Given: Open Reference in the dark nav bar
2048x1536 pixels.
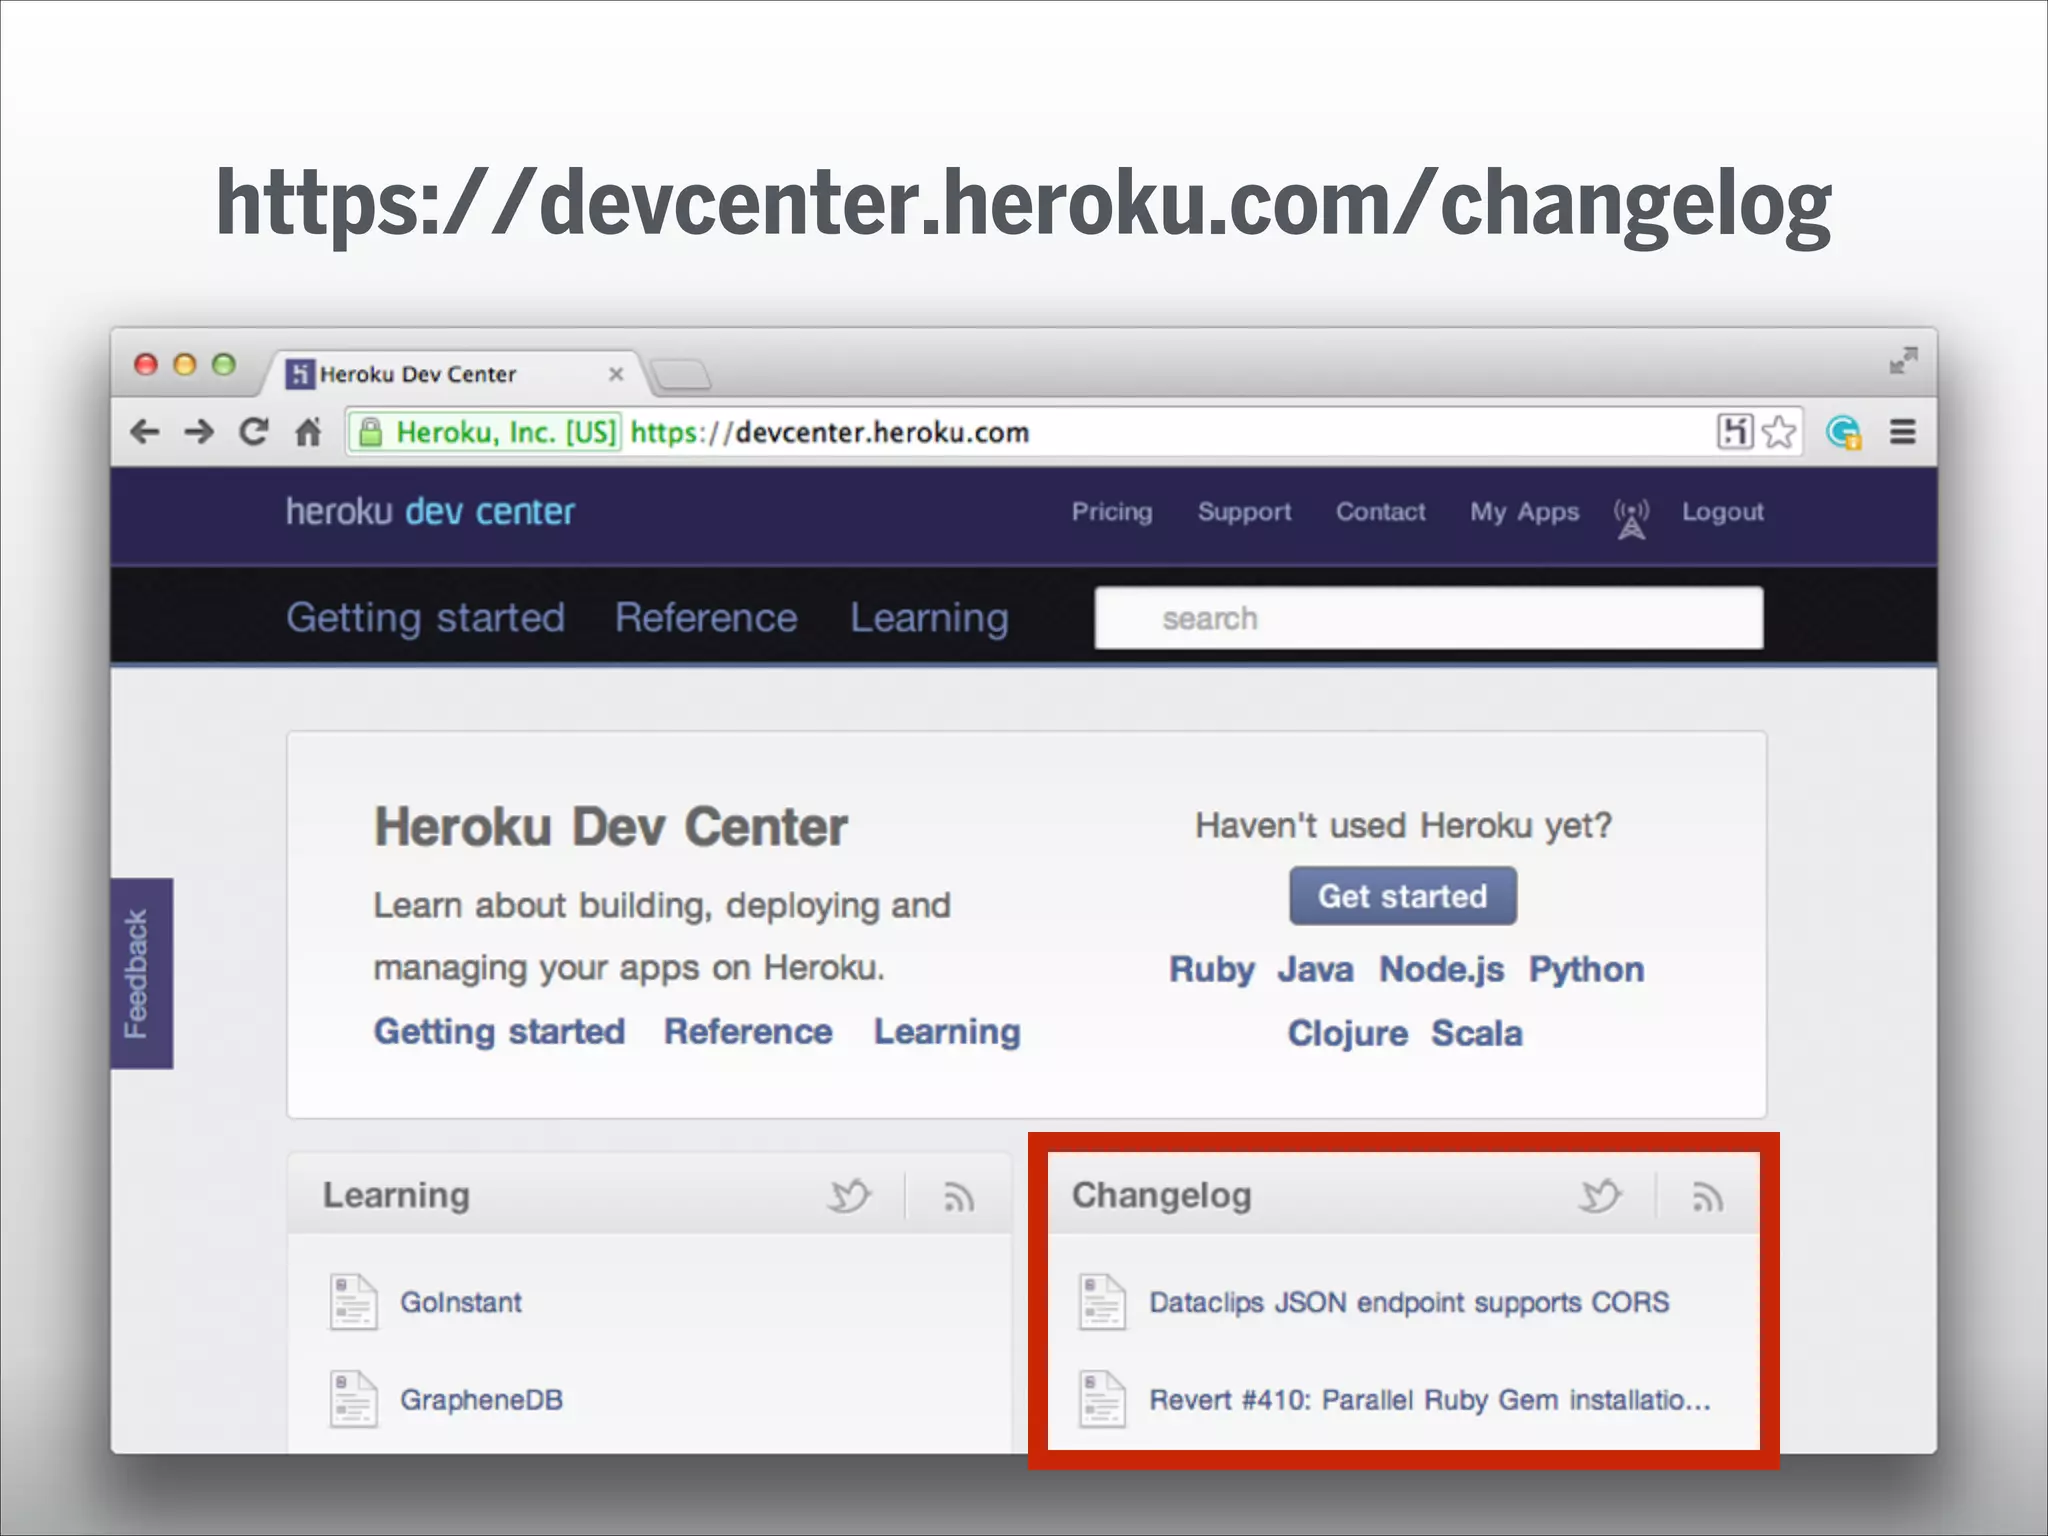Looking at the screenshot, I should coord(706,618).
